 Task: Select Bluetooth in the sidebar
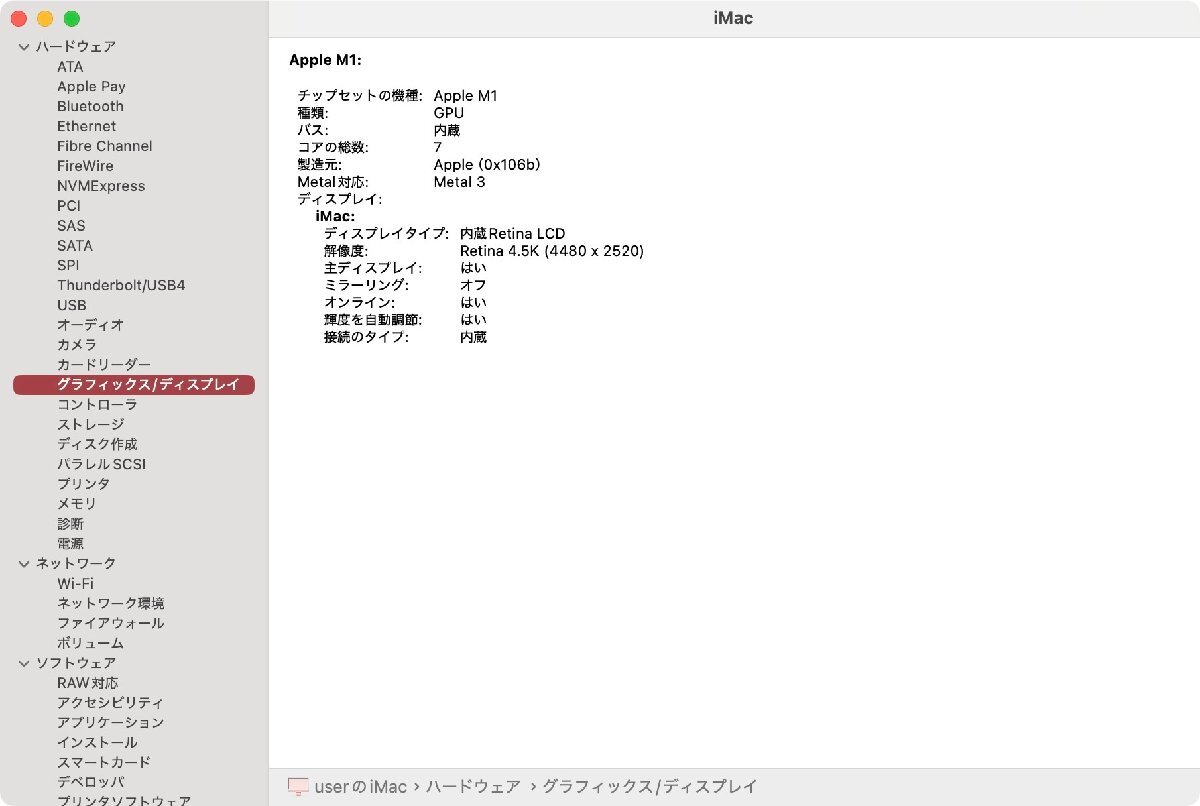pos(90,106)
